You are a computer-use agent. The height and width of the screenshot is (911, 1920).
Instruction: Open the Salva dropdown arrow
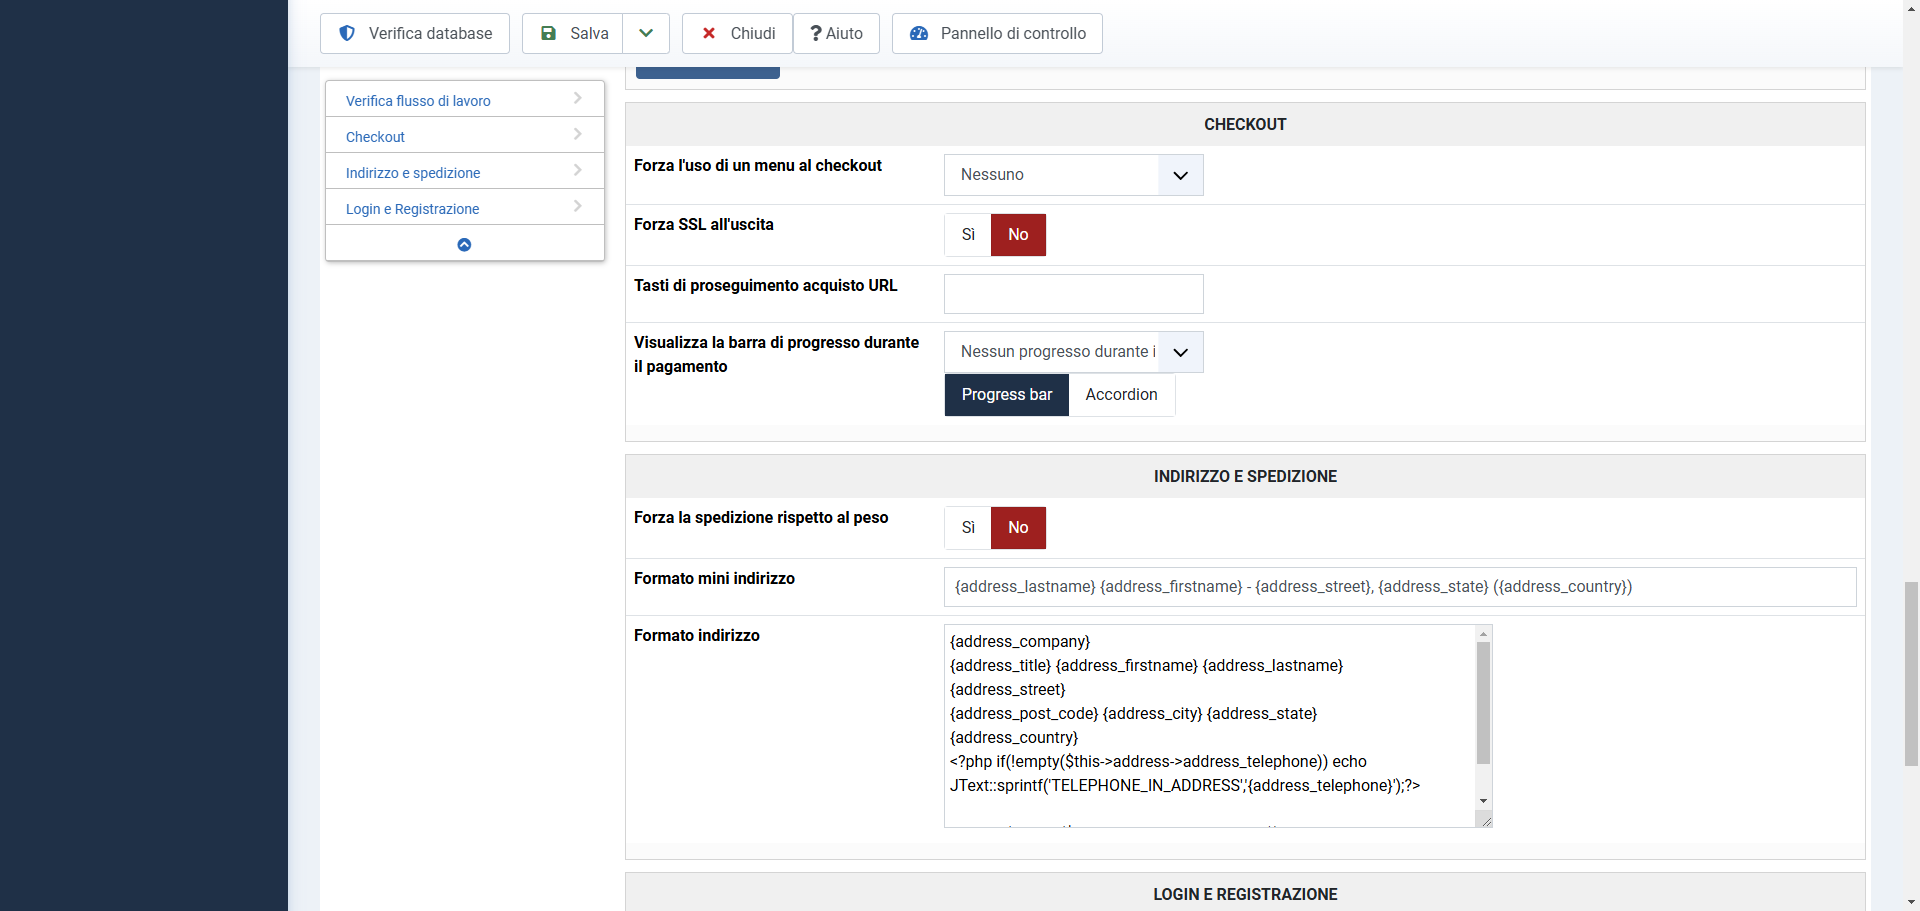(646, 33)
